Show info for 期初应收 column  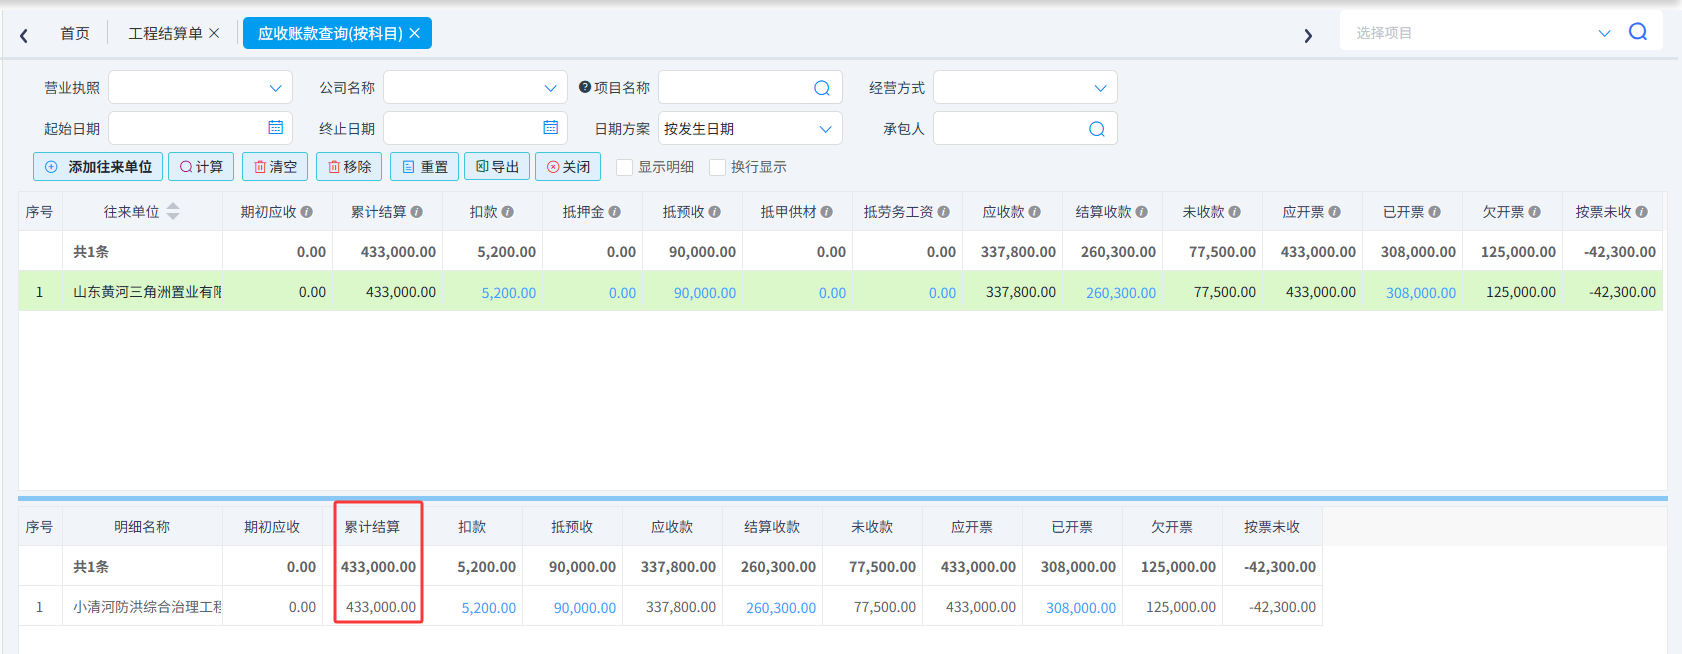[x=307, y=212]
